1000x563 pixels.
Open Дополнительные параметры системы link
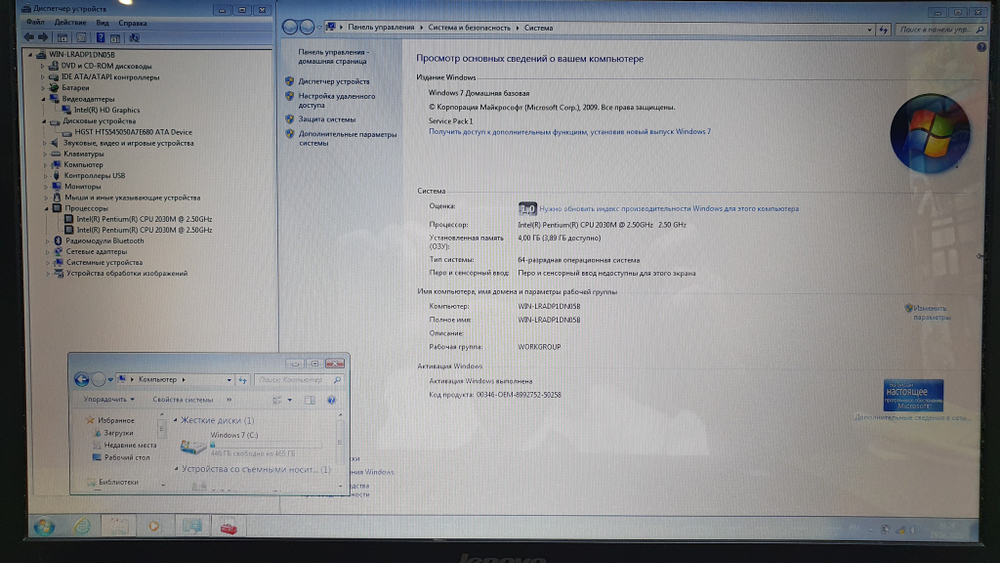coord(348,138)
